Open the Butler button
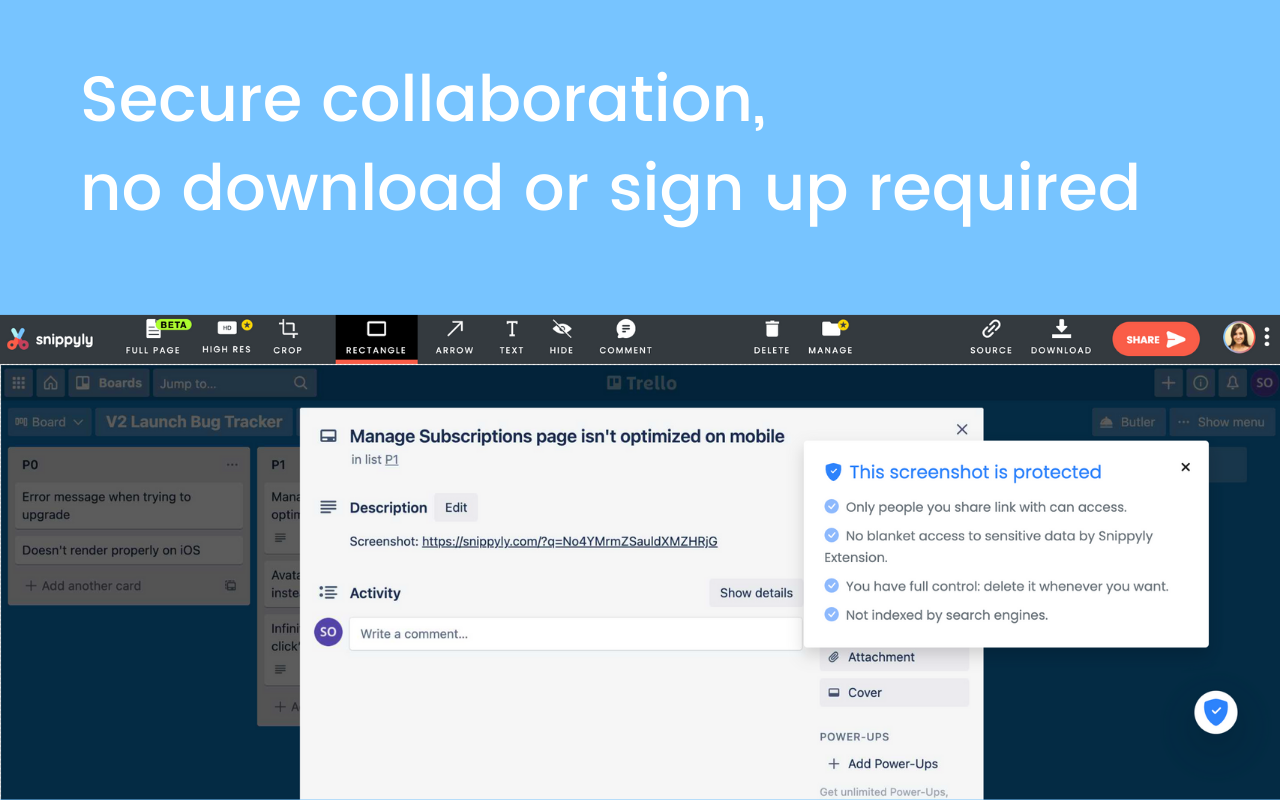Screen dimensions: 1280x800 point(1128,422)
